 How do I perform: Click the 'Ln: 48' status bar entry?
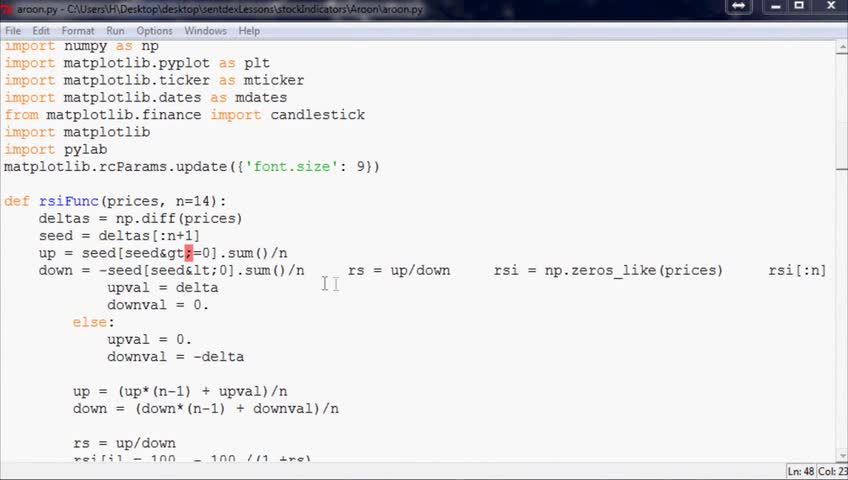click(800, 471)
